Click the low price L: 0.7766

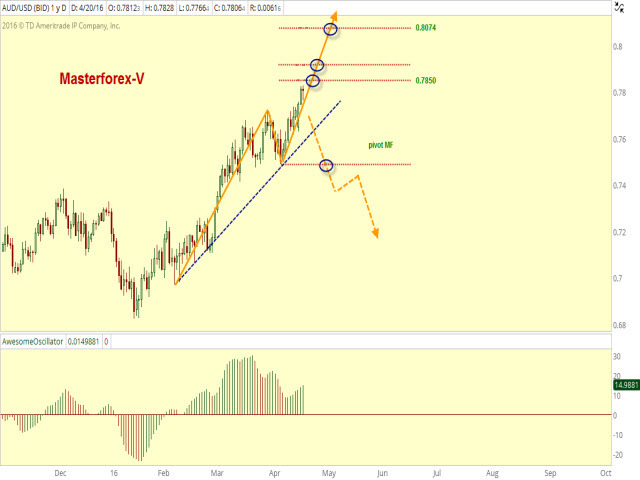coord(194,8)
